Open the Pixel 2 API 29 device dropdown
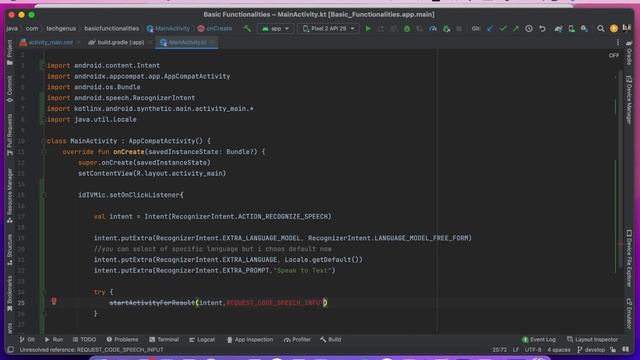Image resolution: width=640 pixels, height=360 pixels. click(329, 29)
